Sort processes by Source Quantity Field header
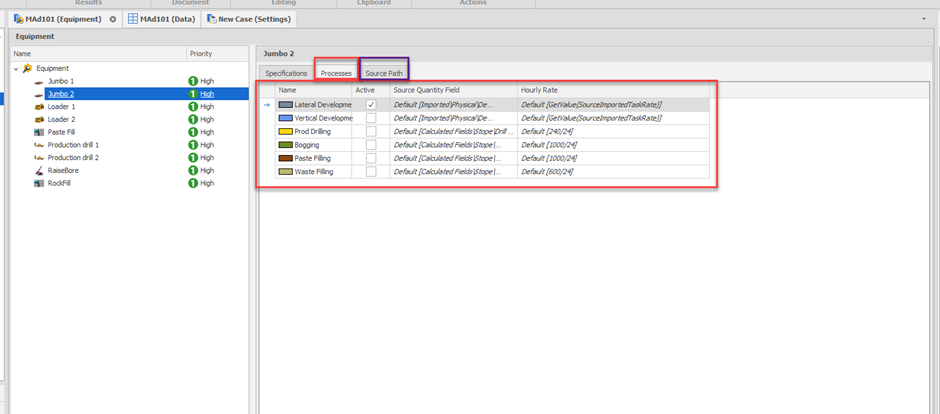The image size is (940, 414). coord(450,90)
